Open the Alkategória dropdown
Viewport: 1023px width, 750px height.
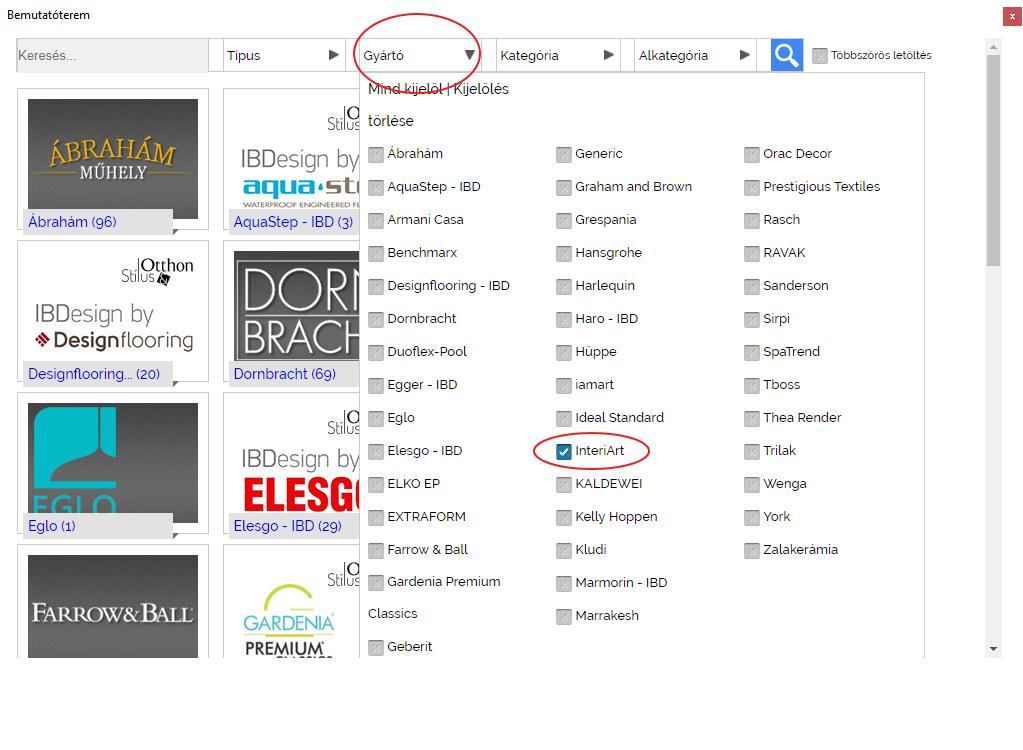point(695,55)
